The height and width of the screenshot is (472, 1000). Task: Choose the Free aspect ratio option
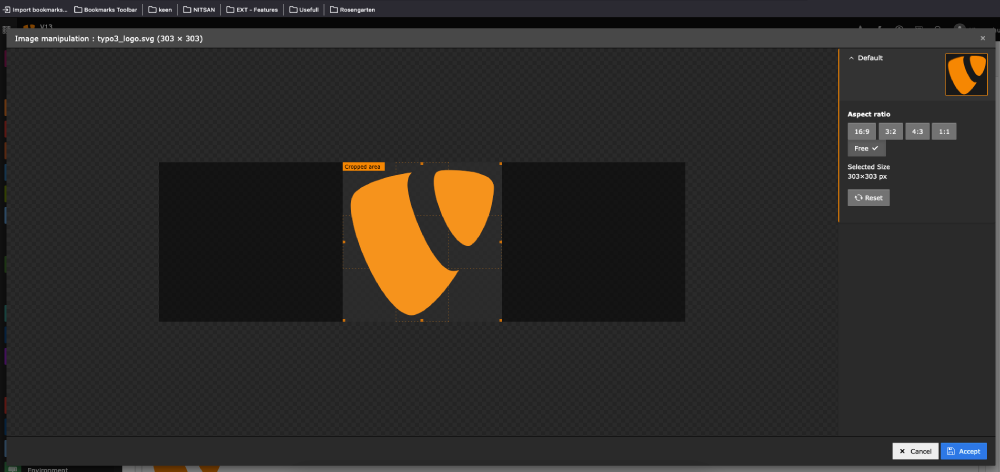pyautogui.click(x=866, y=149)
